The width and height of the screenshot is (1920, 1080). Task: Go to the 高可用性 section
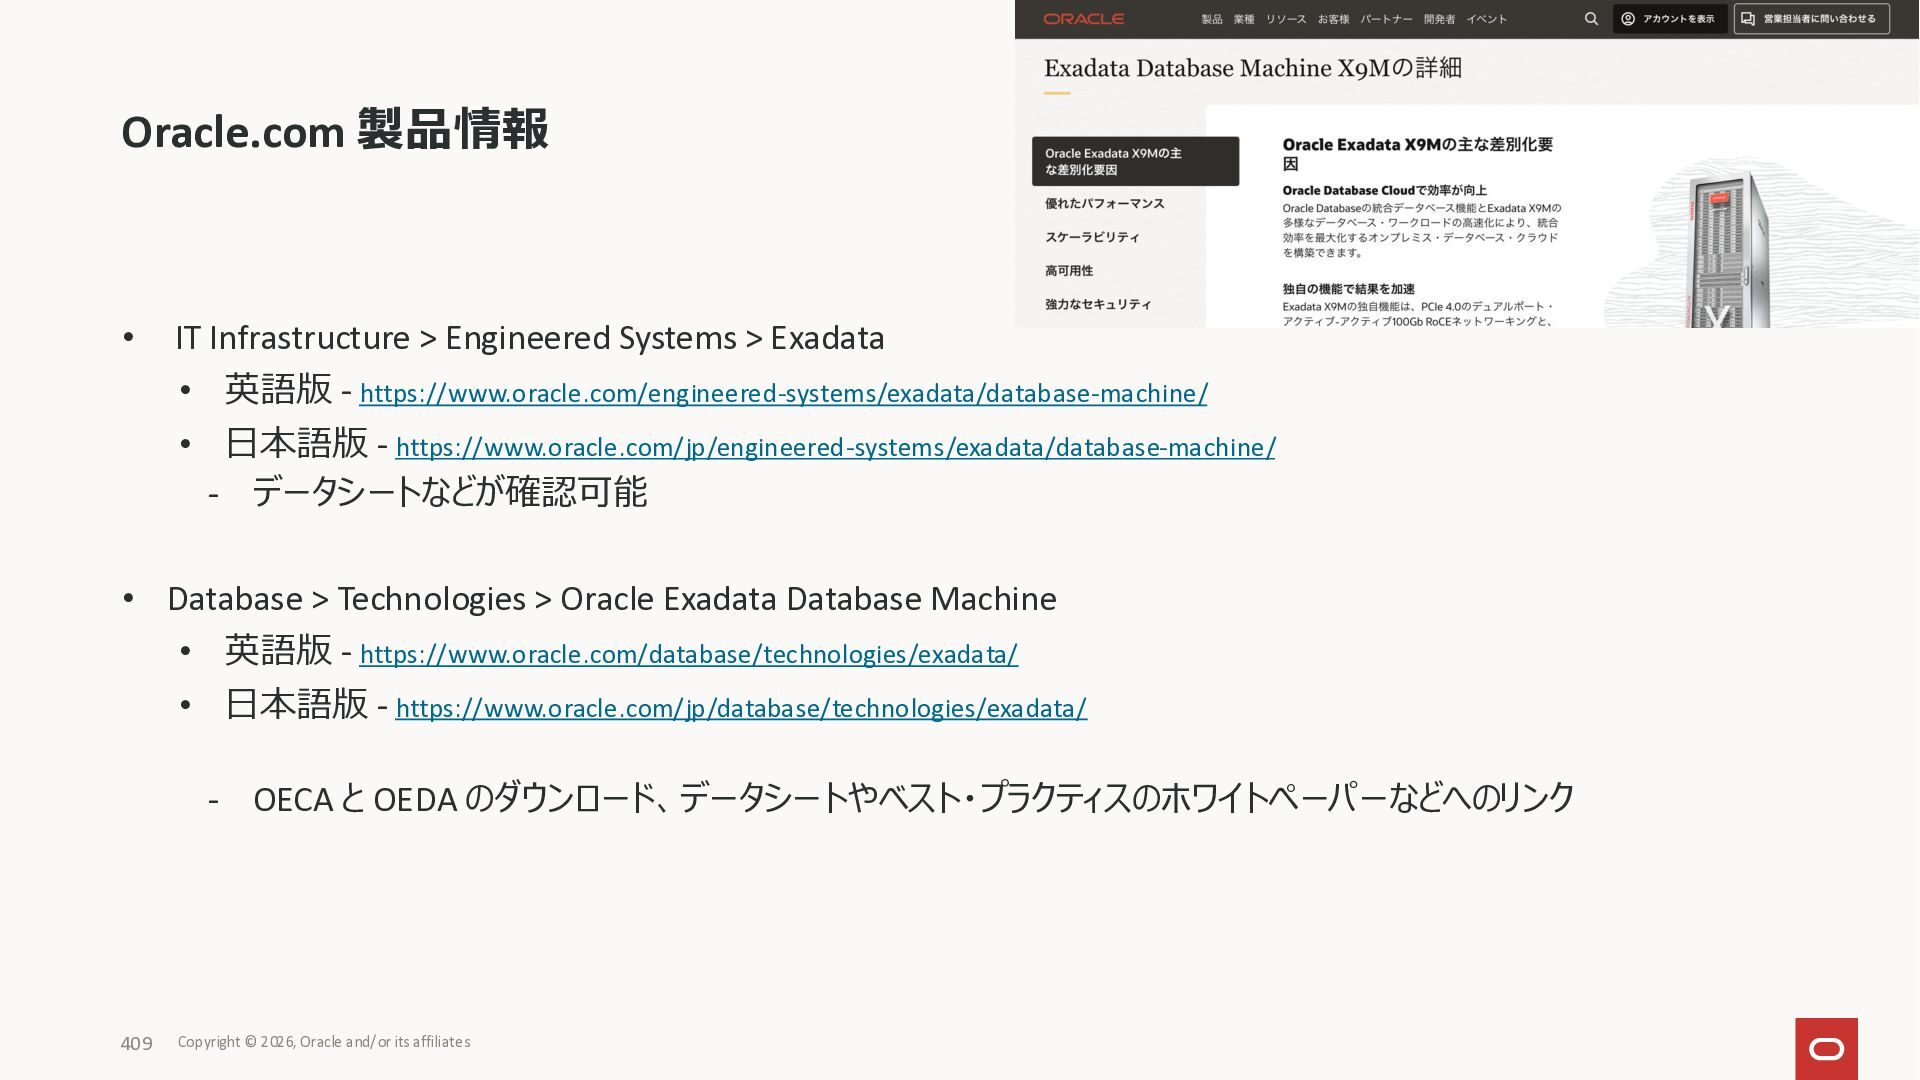pos(1068,271)
